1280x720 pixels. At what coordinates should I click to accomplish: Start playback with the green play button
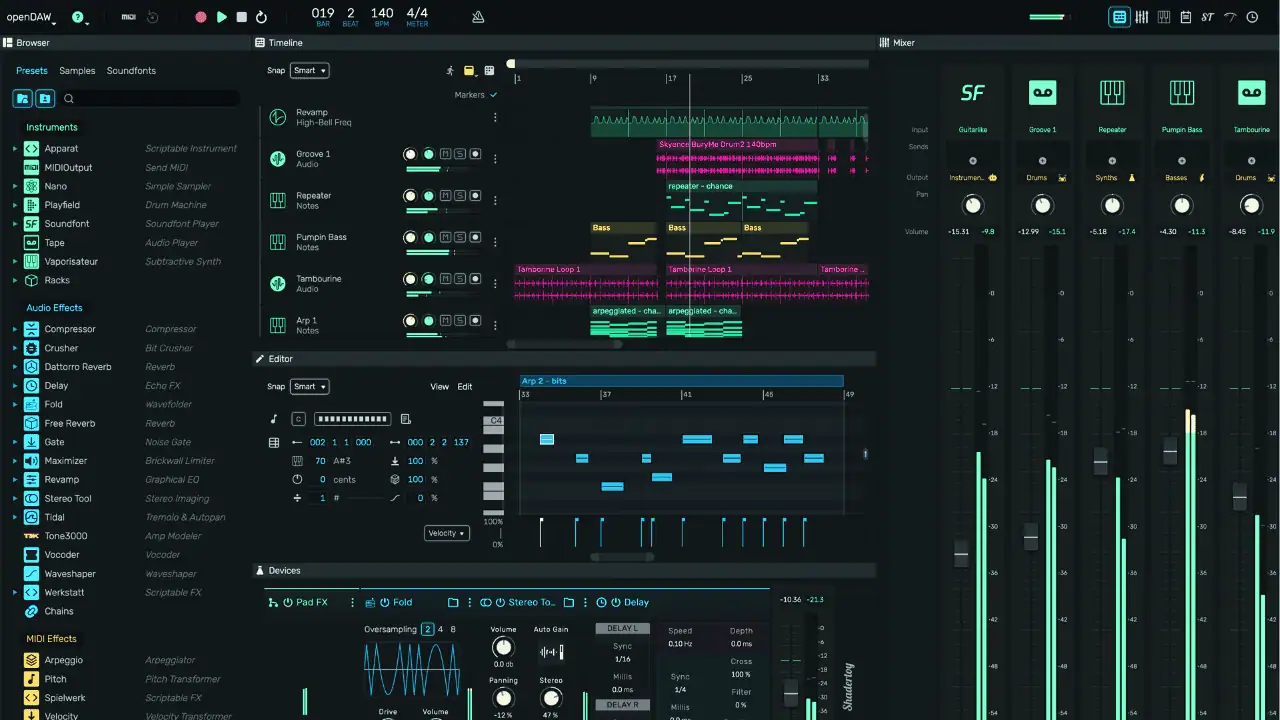tap(222, 17)
